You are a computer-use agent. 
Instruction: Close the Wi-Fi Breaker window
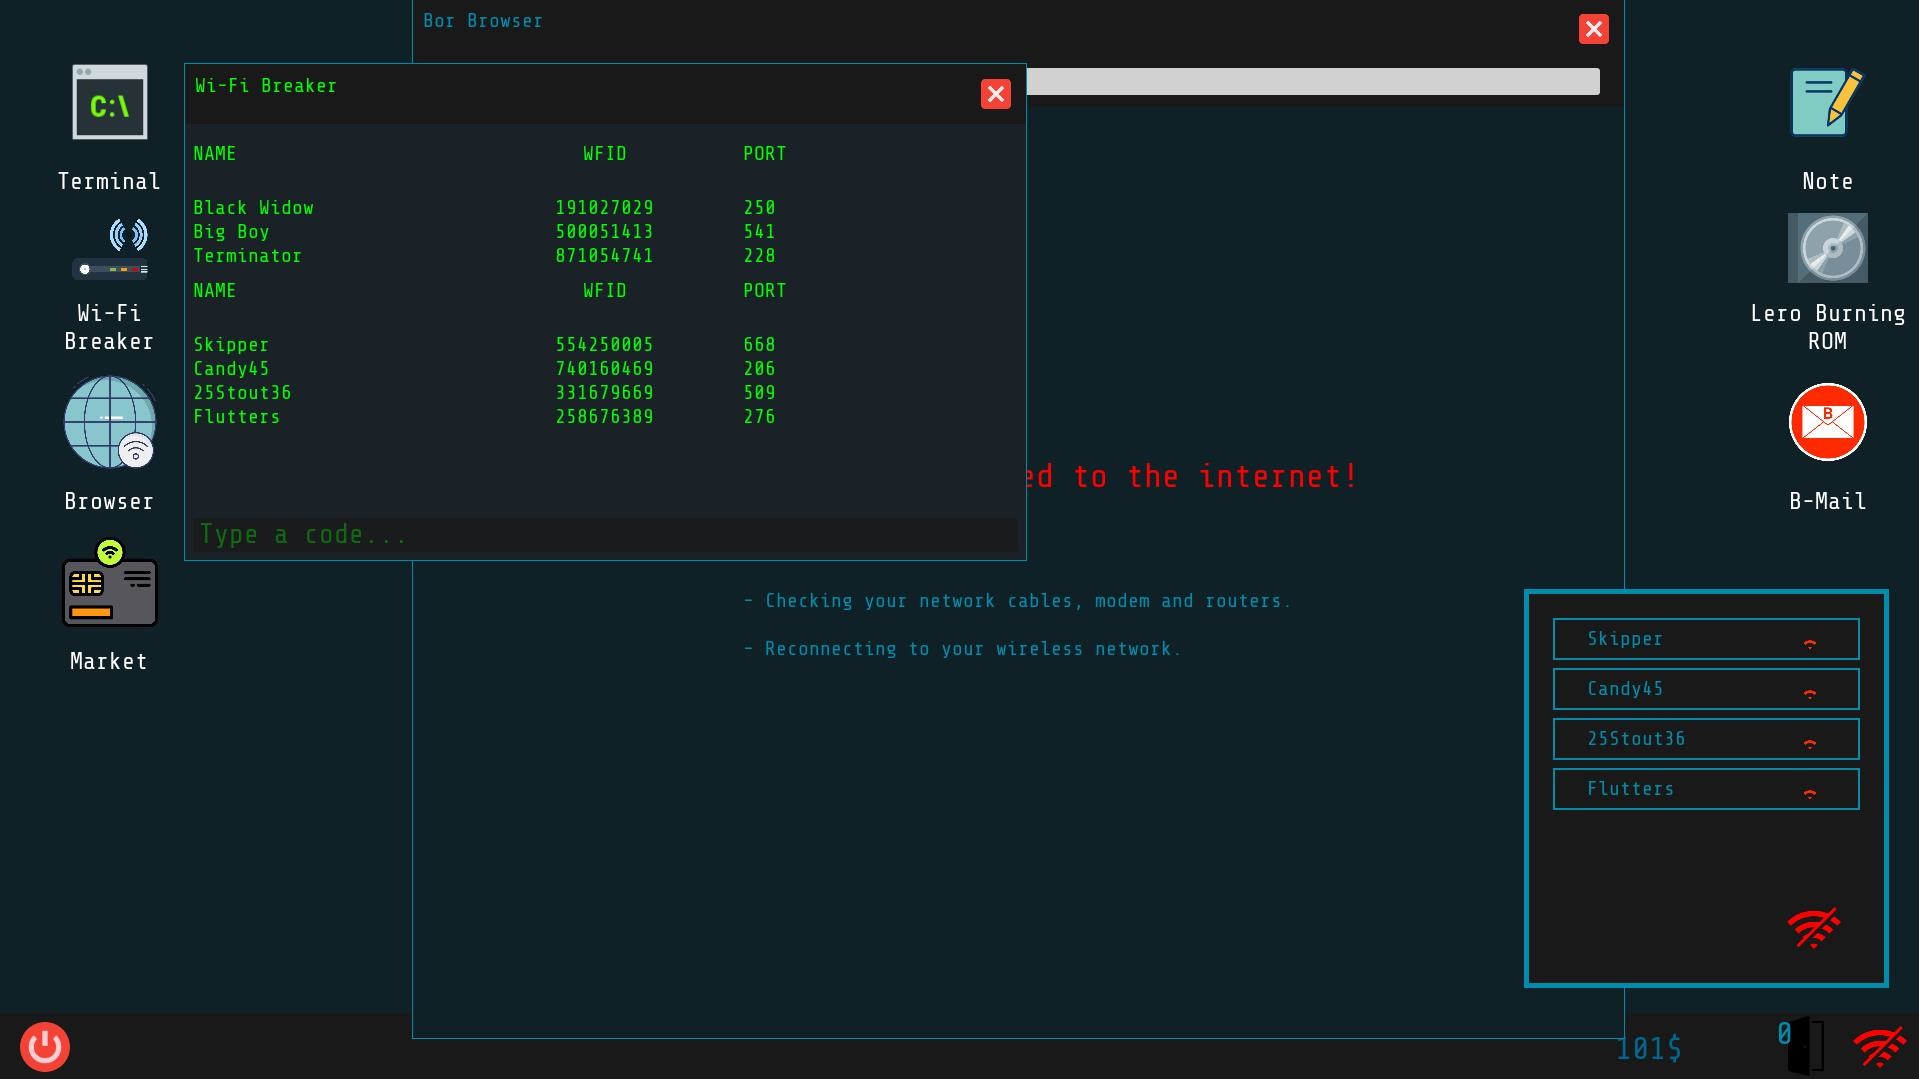point(995,94)
